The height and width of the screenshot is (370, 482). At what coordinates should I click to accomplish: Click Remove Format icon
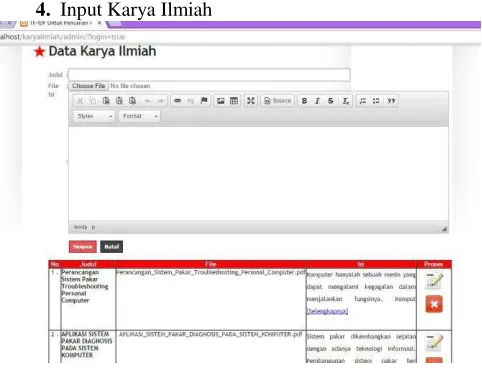coord(346,101)
